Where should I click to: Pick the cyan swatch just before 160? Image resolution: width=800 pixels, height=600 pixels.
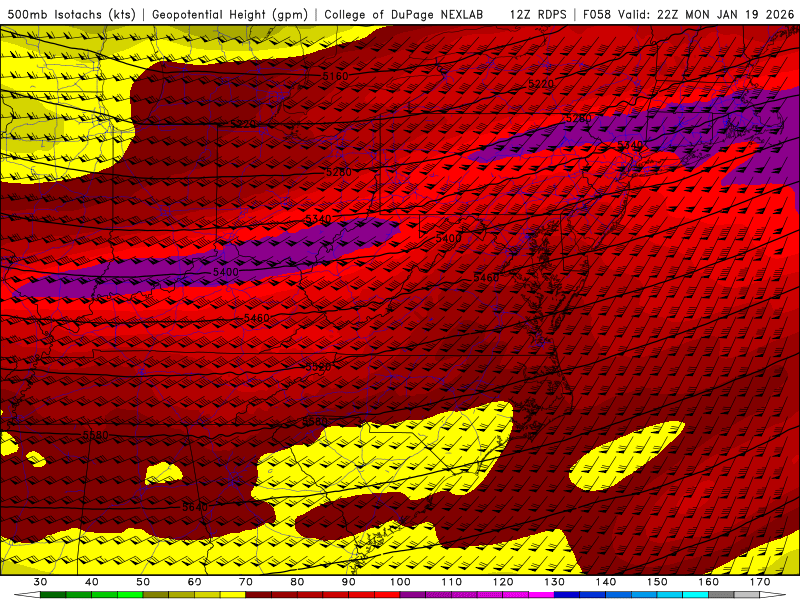click(x=695, y=595)
